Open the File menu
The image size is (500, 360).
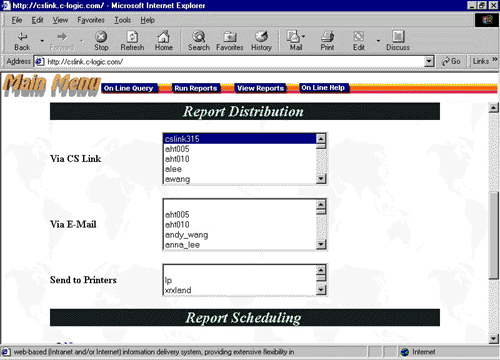tap(17, 20)
